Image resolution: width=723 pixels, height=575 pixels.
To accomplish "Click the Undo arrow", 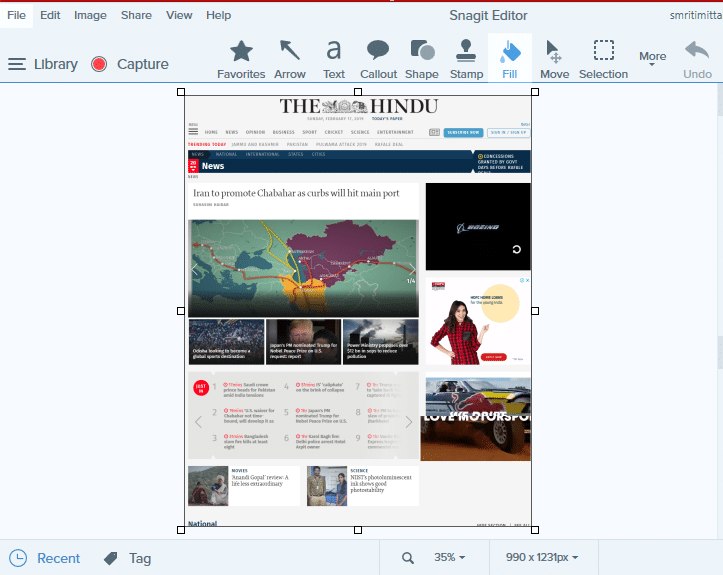I will pos(697,59).
